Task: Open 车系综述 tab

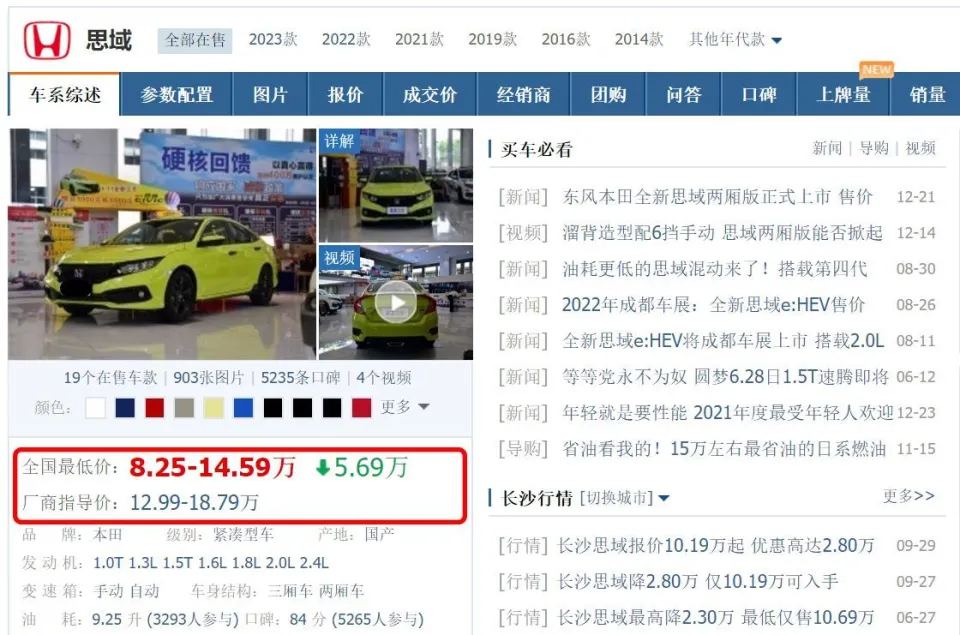Action: pos(65,95)
